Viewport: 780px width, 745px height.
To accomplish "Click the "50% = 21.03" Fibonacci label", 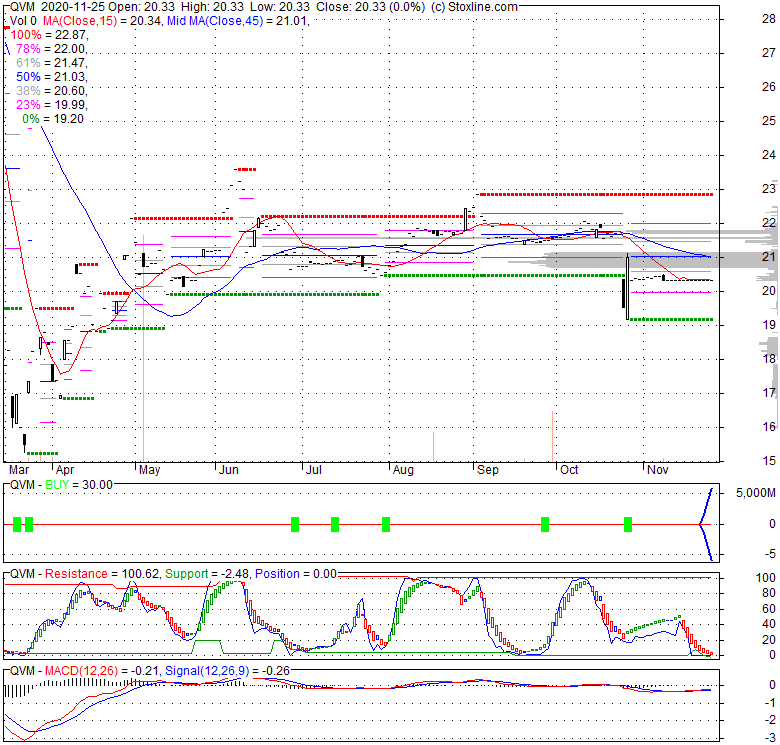I will (x=51, y=77).
